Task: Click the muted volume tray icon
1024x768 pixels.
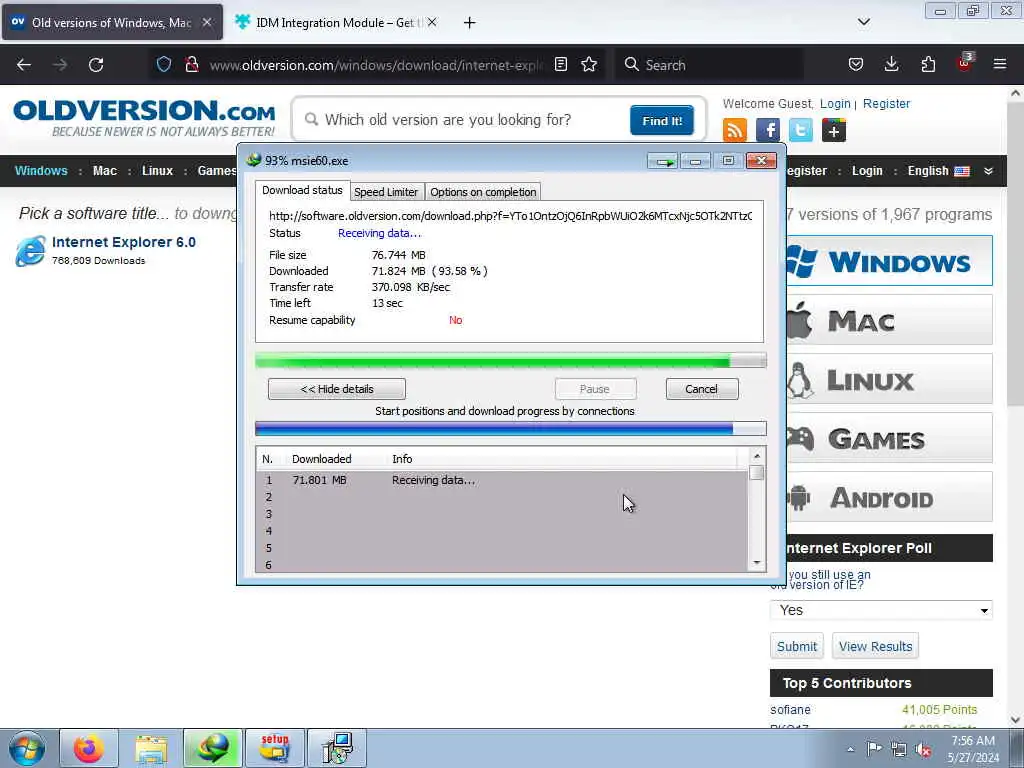Action: (x=923, y=749)
